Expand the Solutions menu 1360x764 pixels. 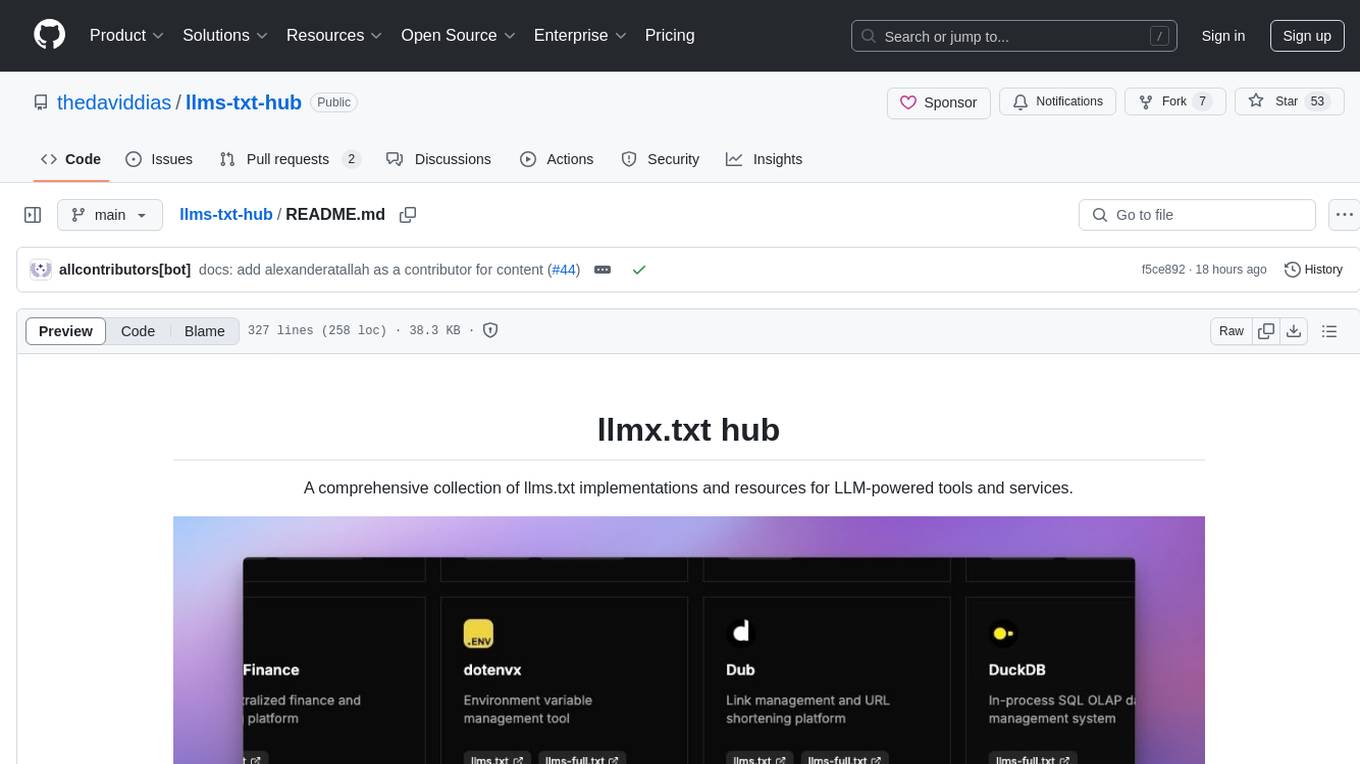pos(225,35)
